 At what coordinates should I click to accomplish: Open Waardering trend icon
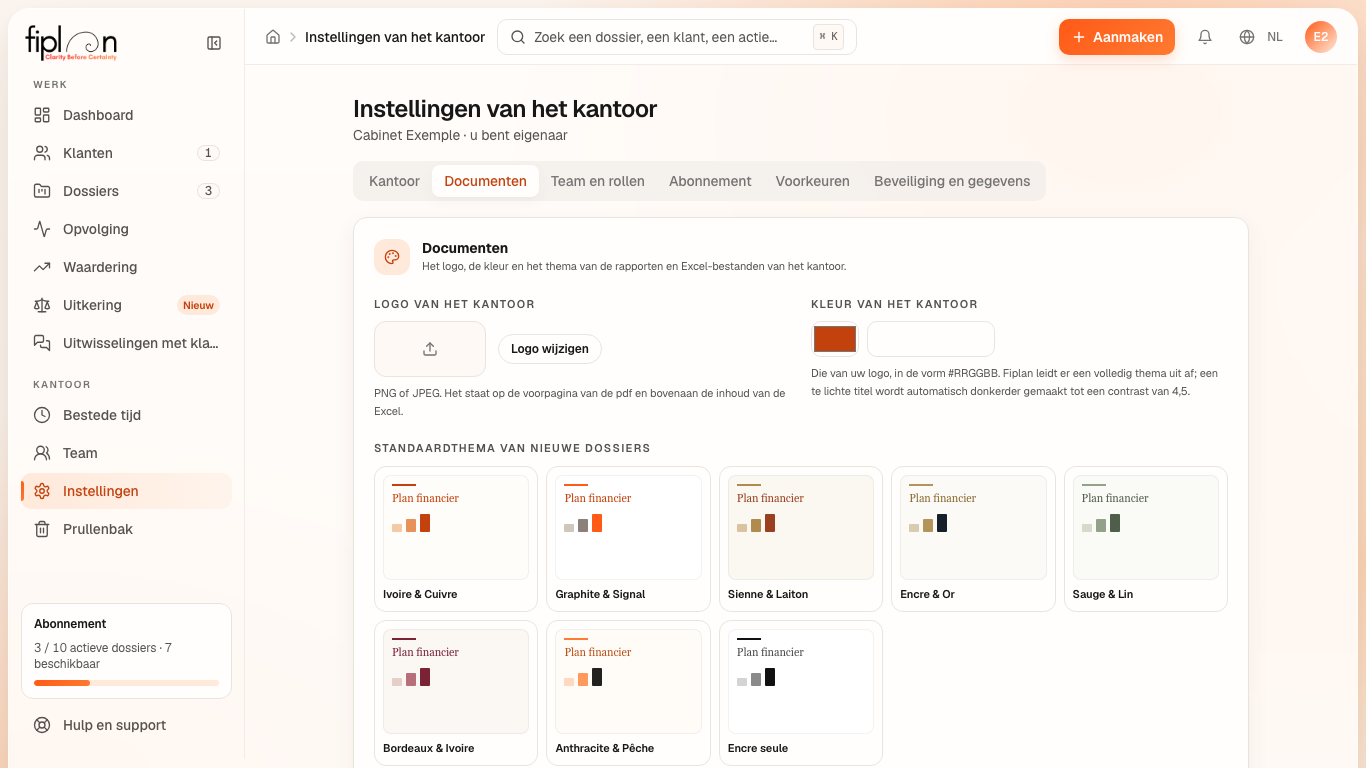pos(42,267)
